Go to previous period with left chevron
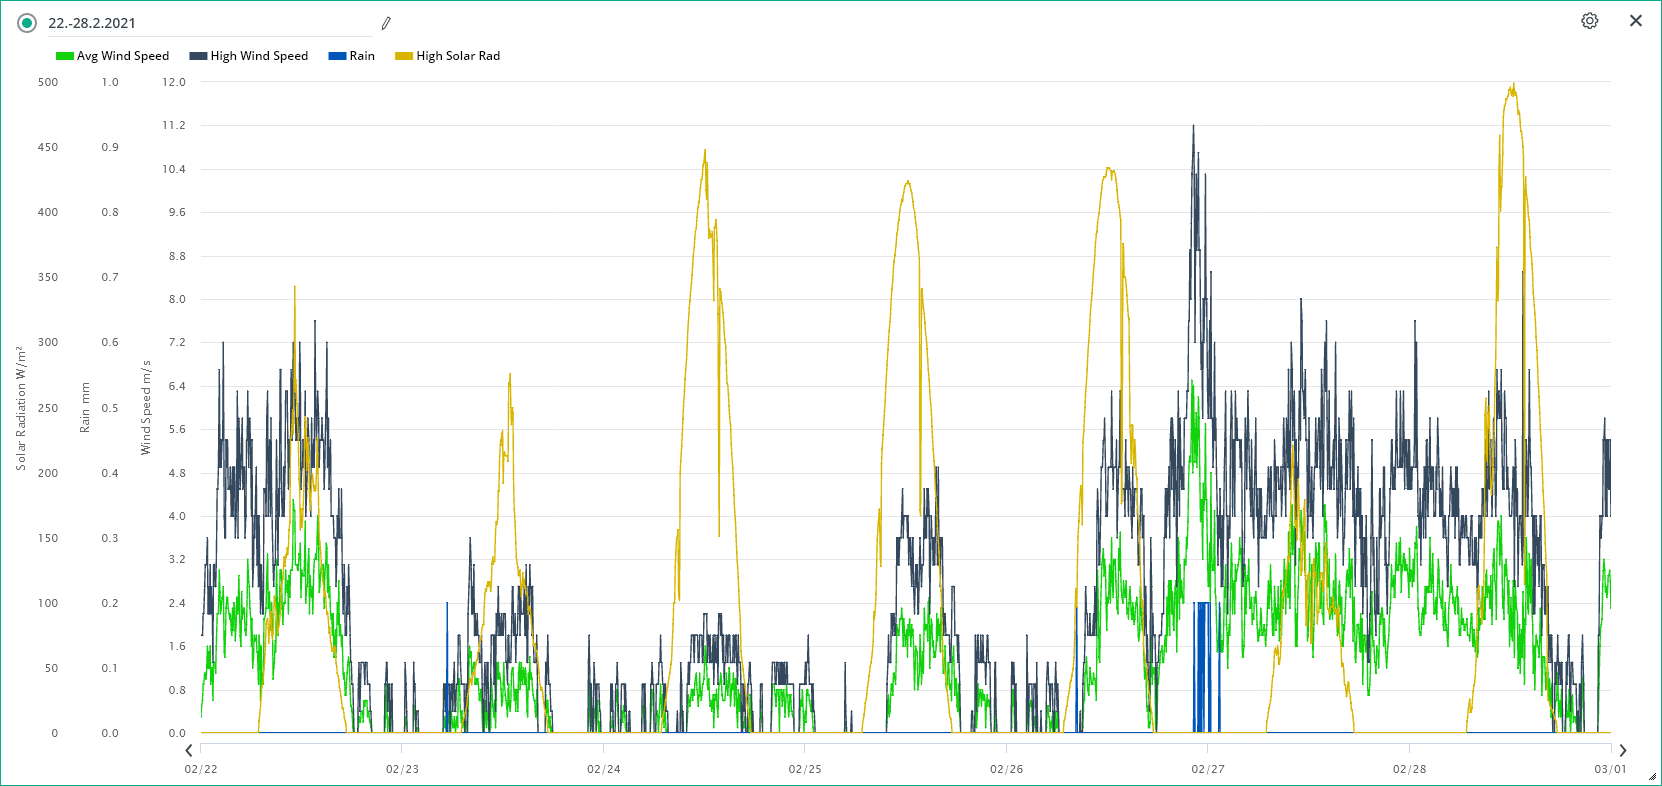1662x786 pixels. [x=189, y=750]
